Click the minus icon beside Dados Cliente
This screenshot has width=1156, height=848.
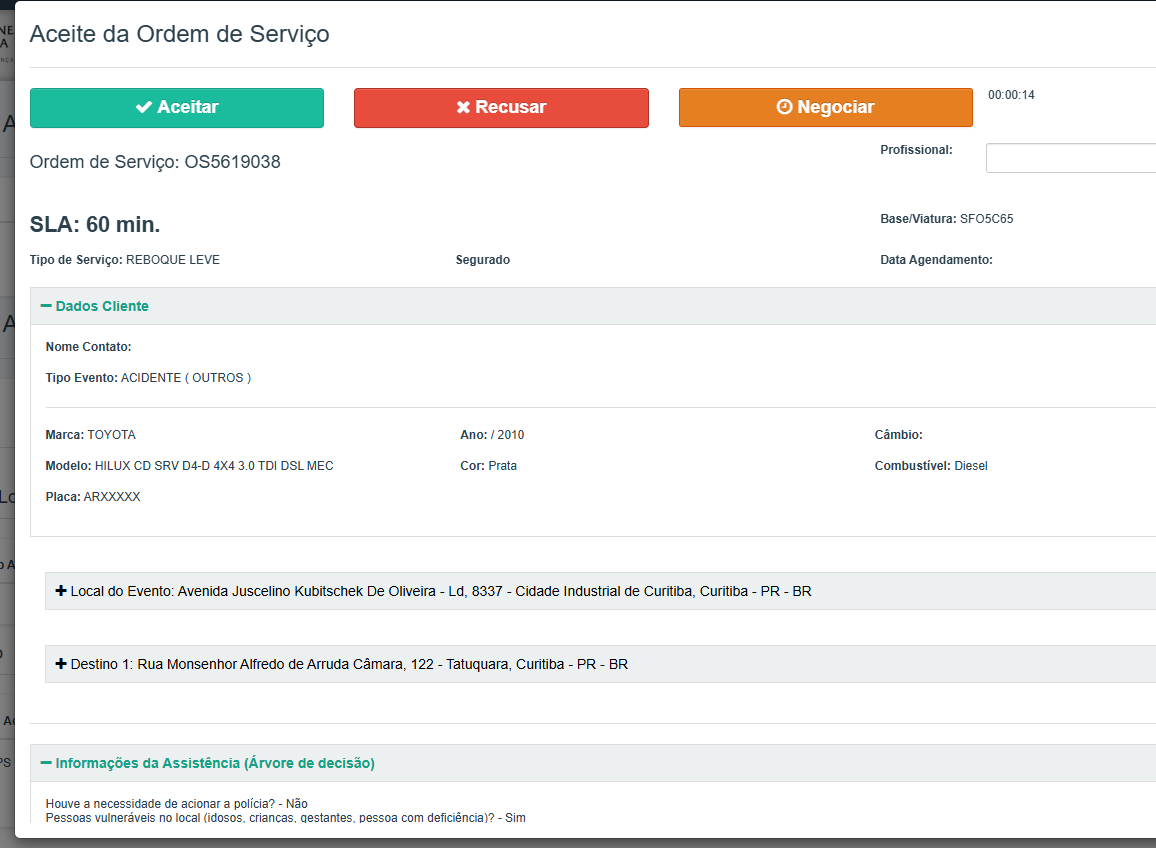tap(46, 307)
